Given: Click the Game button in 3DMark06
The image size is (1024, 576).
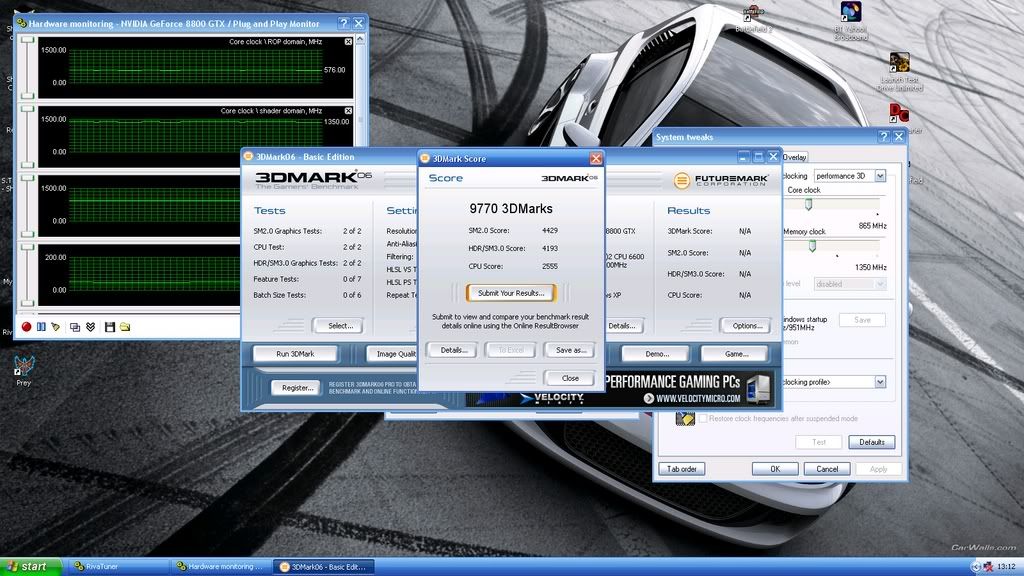Looking at the screenshot, I should pyautogui.click(x=735, y=353).
